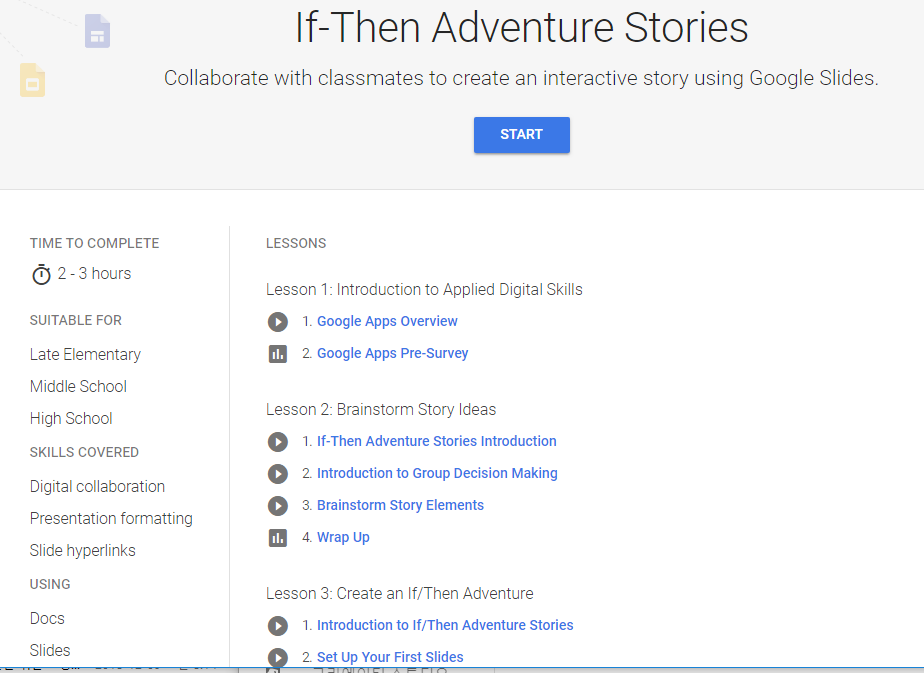The image size is (924, 673).
Task: Select the Middle School text
Action: (x=78, y=386)
